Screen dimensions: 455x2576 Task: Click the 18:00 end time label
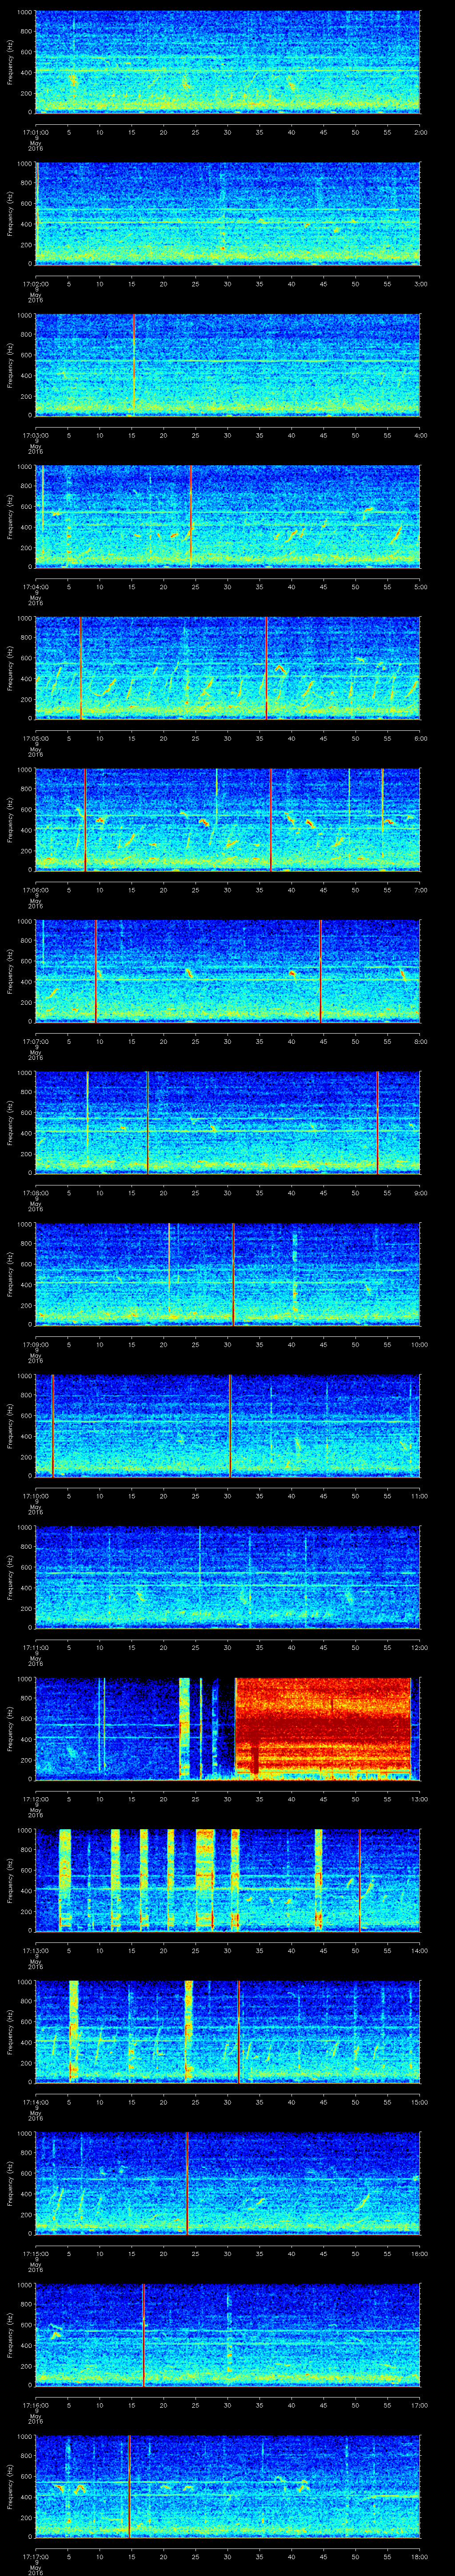[419, 2556]
